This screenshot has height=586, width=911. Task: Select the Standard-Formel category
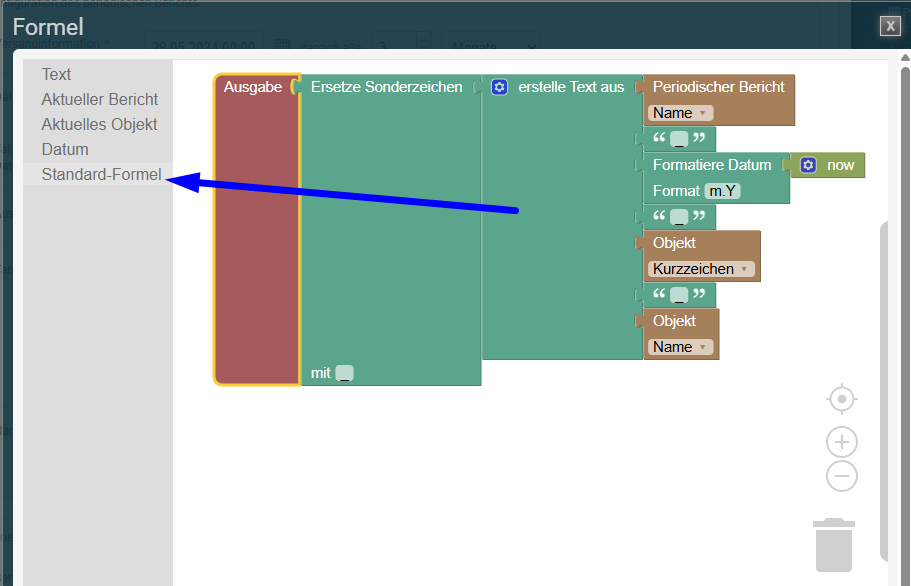[x=101, y=175]
